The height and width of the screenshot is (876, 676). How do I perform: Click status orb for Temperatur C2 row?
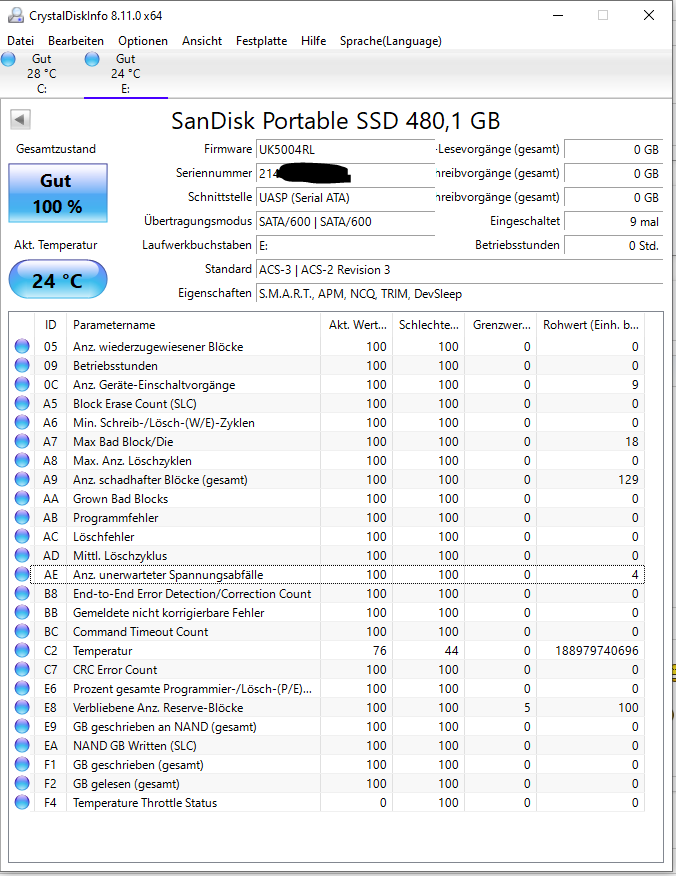click(22, 650)
